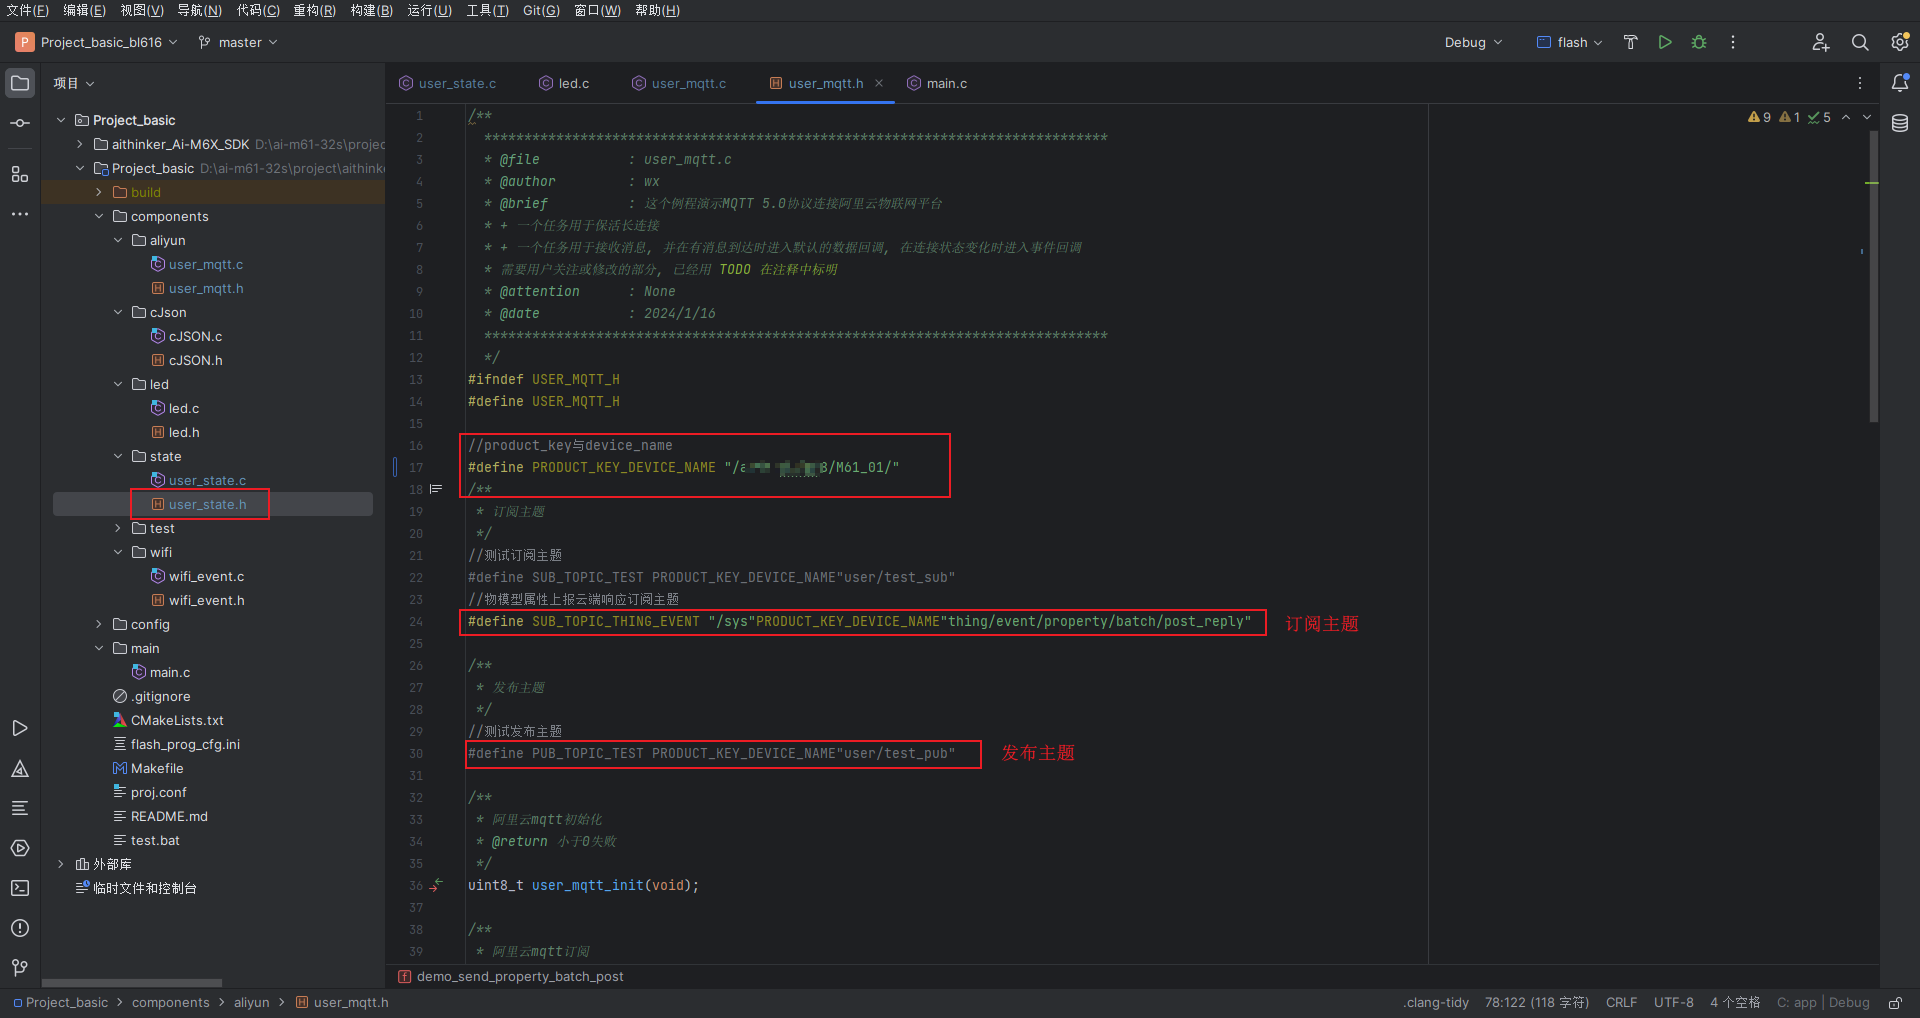This screenshot has height=1018, width=1920.
Task: Collapse the cJson folder
Action: [x=118, y=312]
